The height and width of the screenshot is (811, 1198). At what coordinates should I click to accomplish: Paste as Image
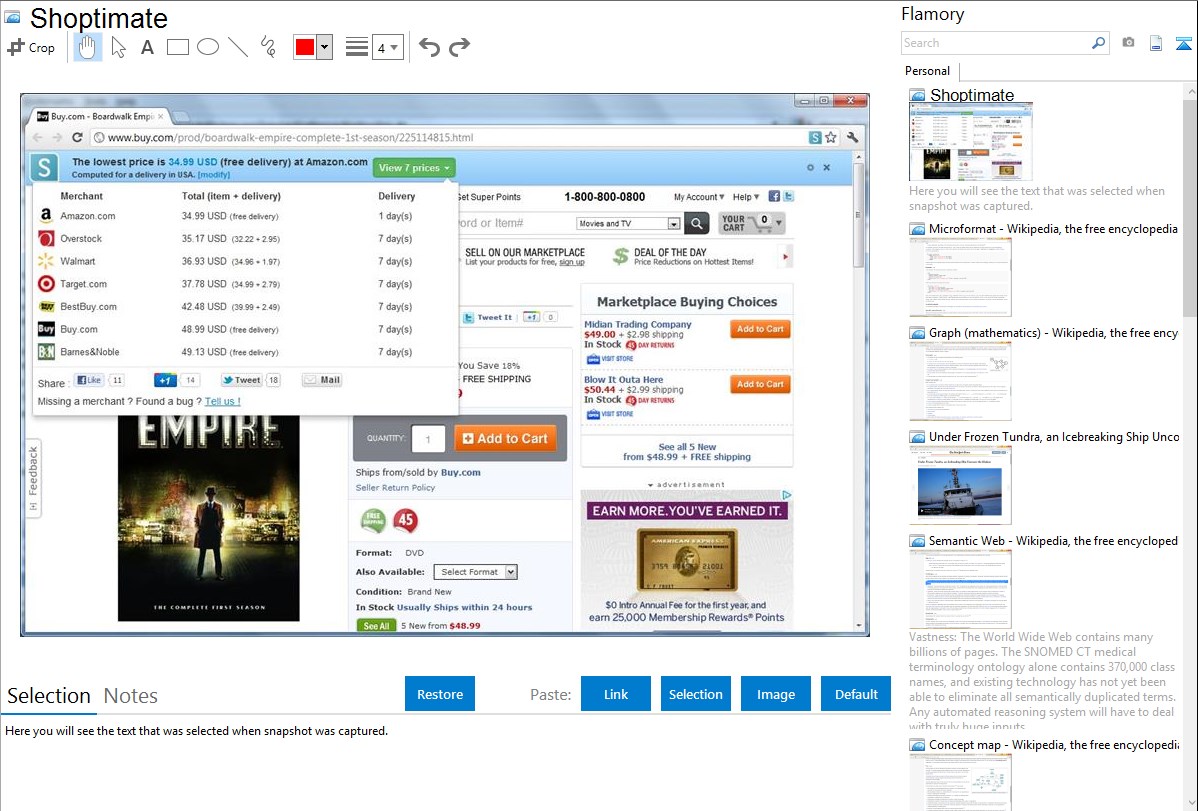[775, 694]
